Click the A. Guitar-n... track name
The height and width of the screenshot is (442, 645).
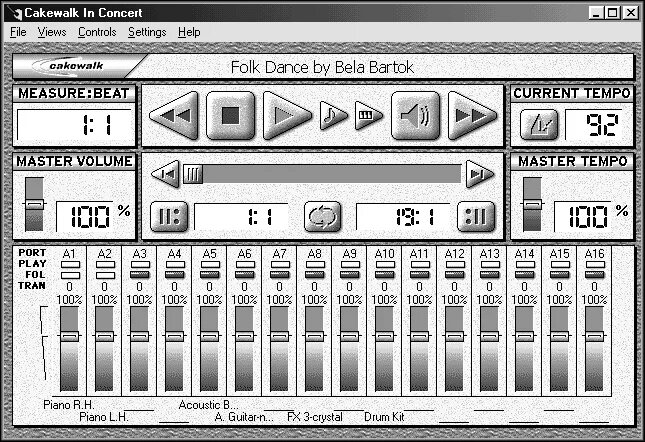[x=244, y=417]
